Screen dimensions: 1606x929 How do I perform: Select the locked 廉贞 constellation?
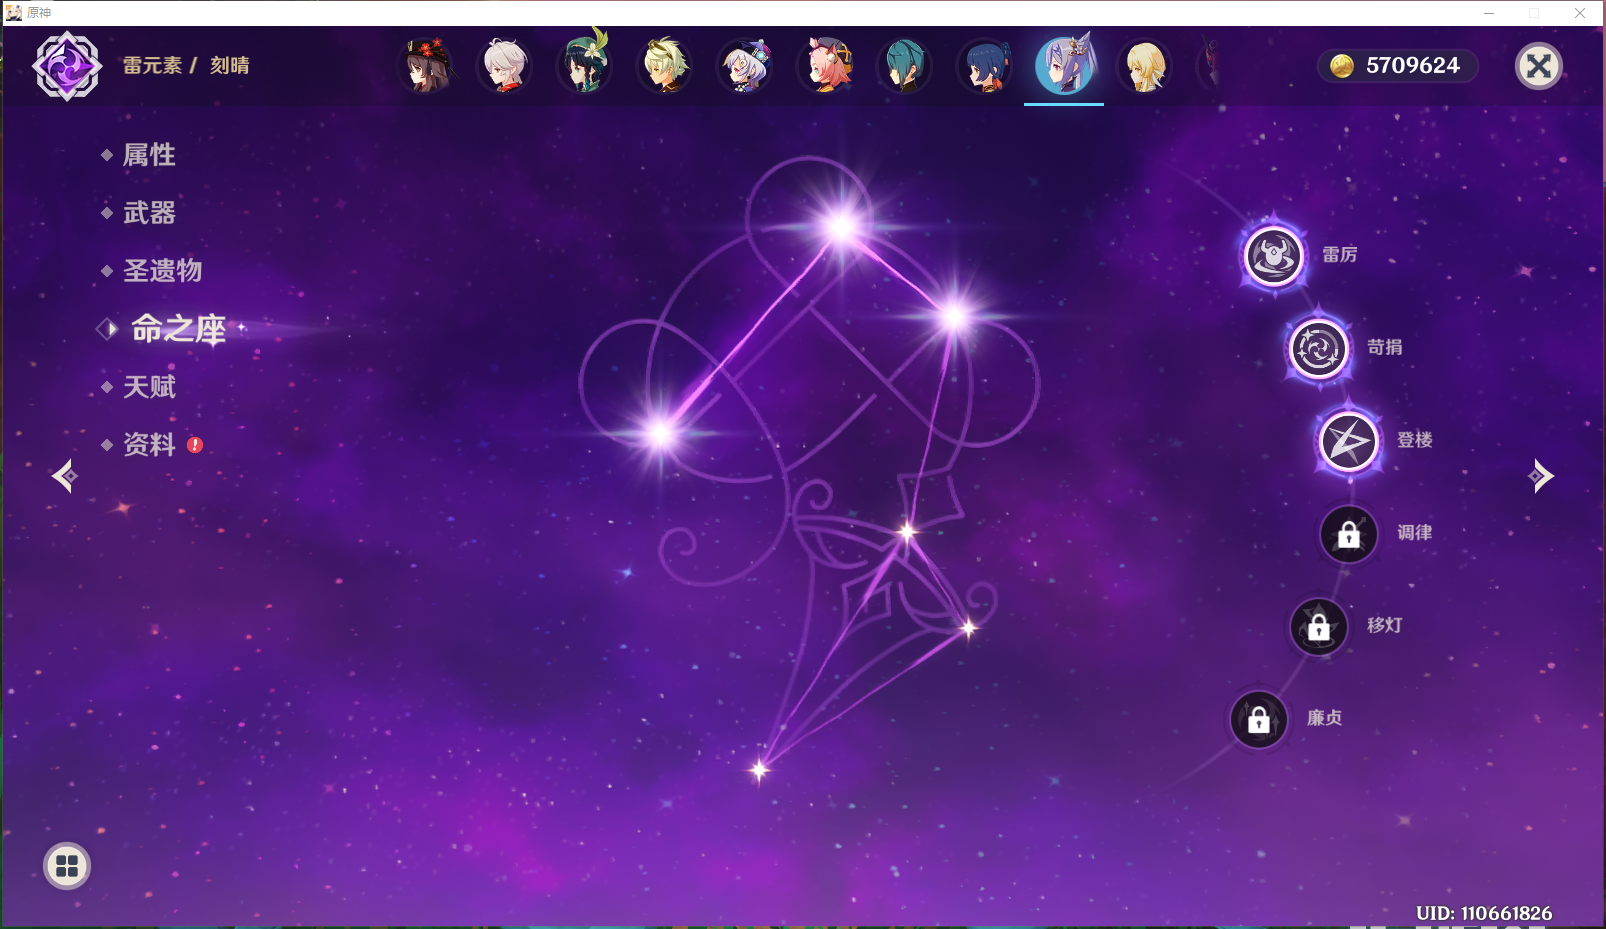(x=1258, y=719)
